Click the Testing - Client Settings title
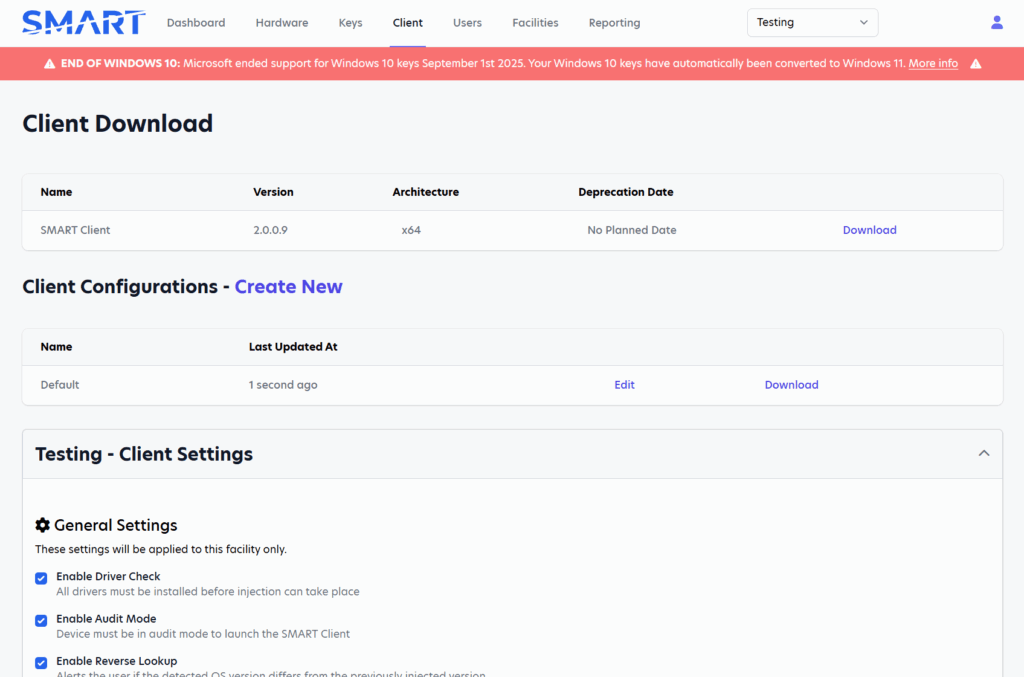The height and width of the screenshot is (677, 1024). point(144,454)
